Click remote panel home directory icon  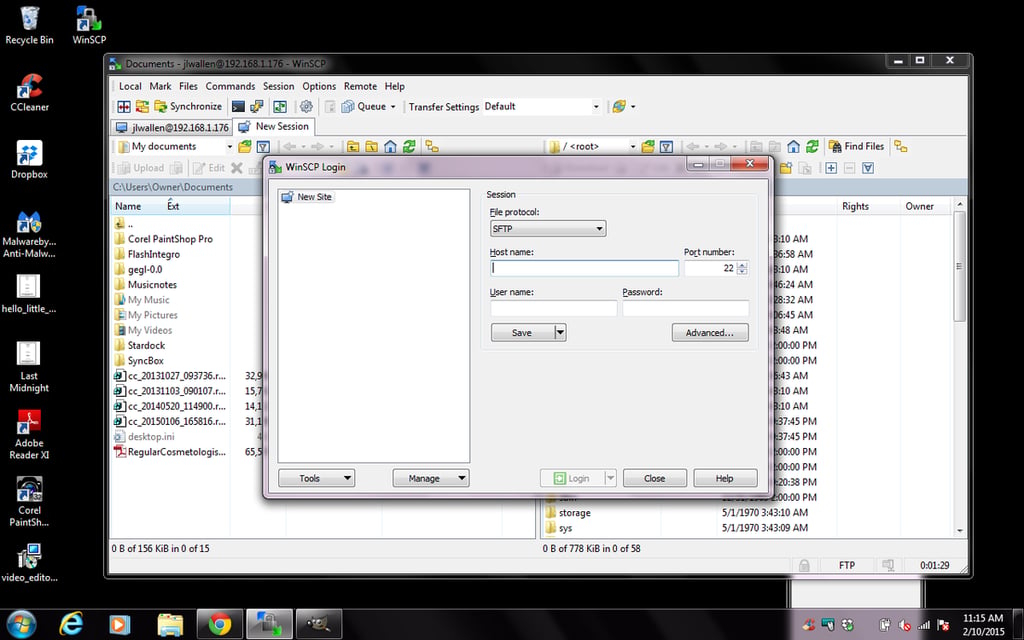793,146
